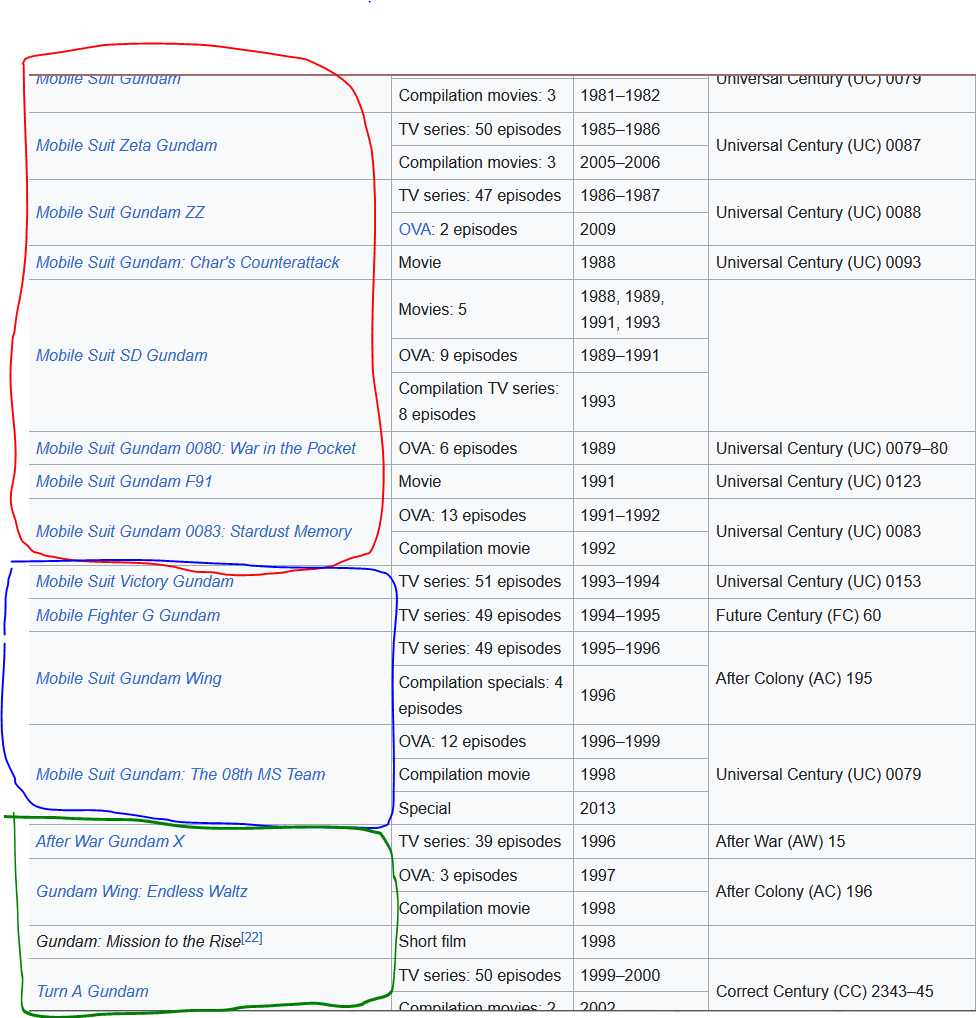Select the cell 'Compilation TV series: 8 episodes'
Viewport: 976px width, 1018px height.
pyautogui.click(x=482, y=401)
